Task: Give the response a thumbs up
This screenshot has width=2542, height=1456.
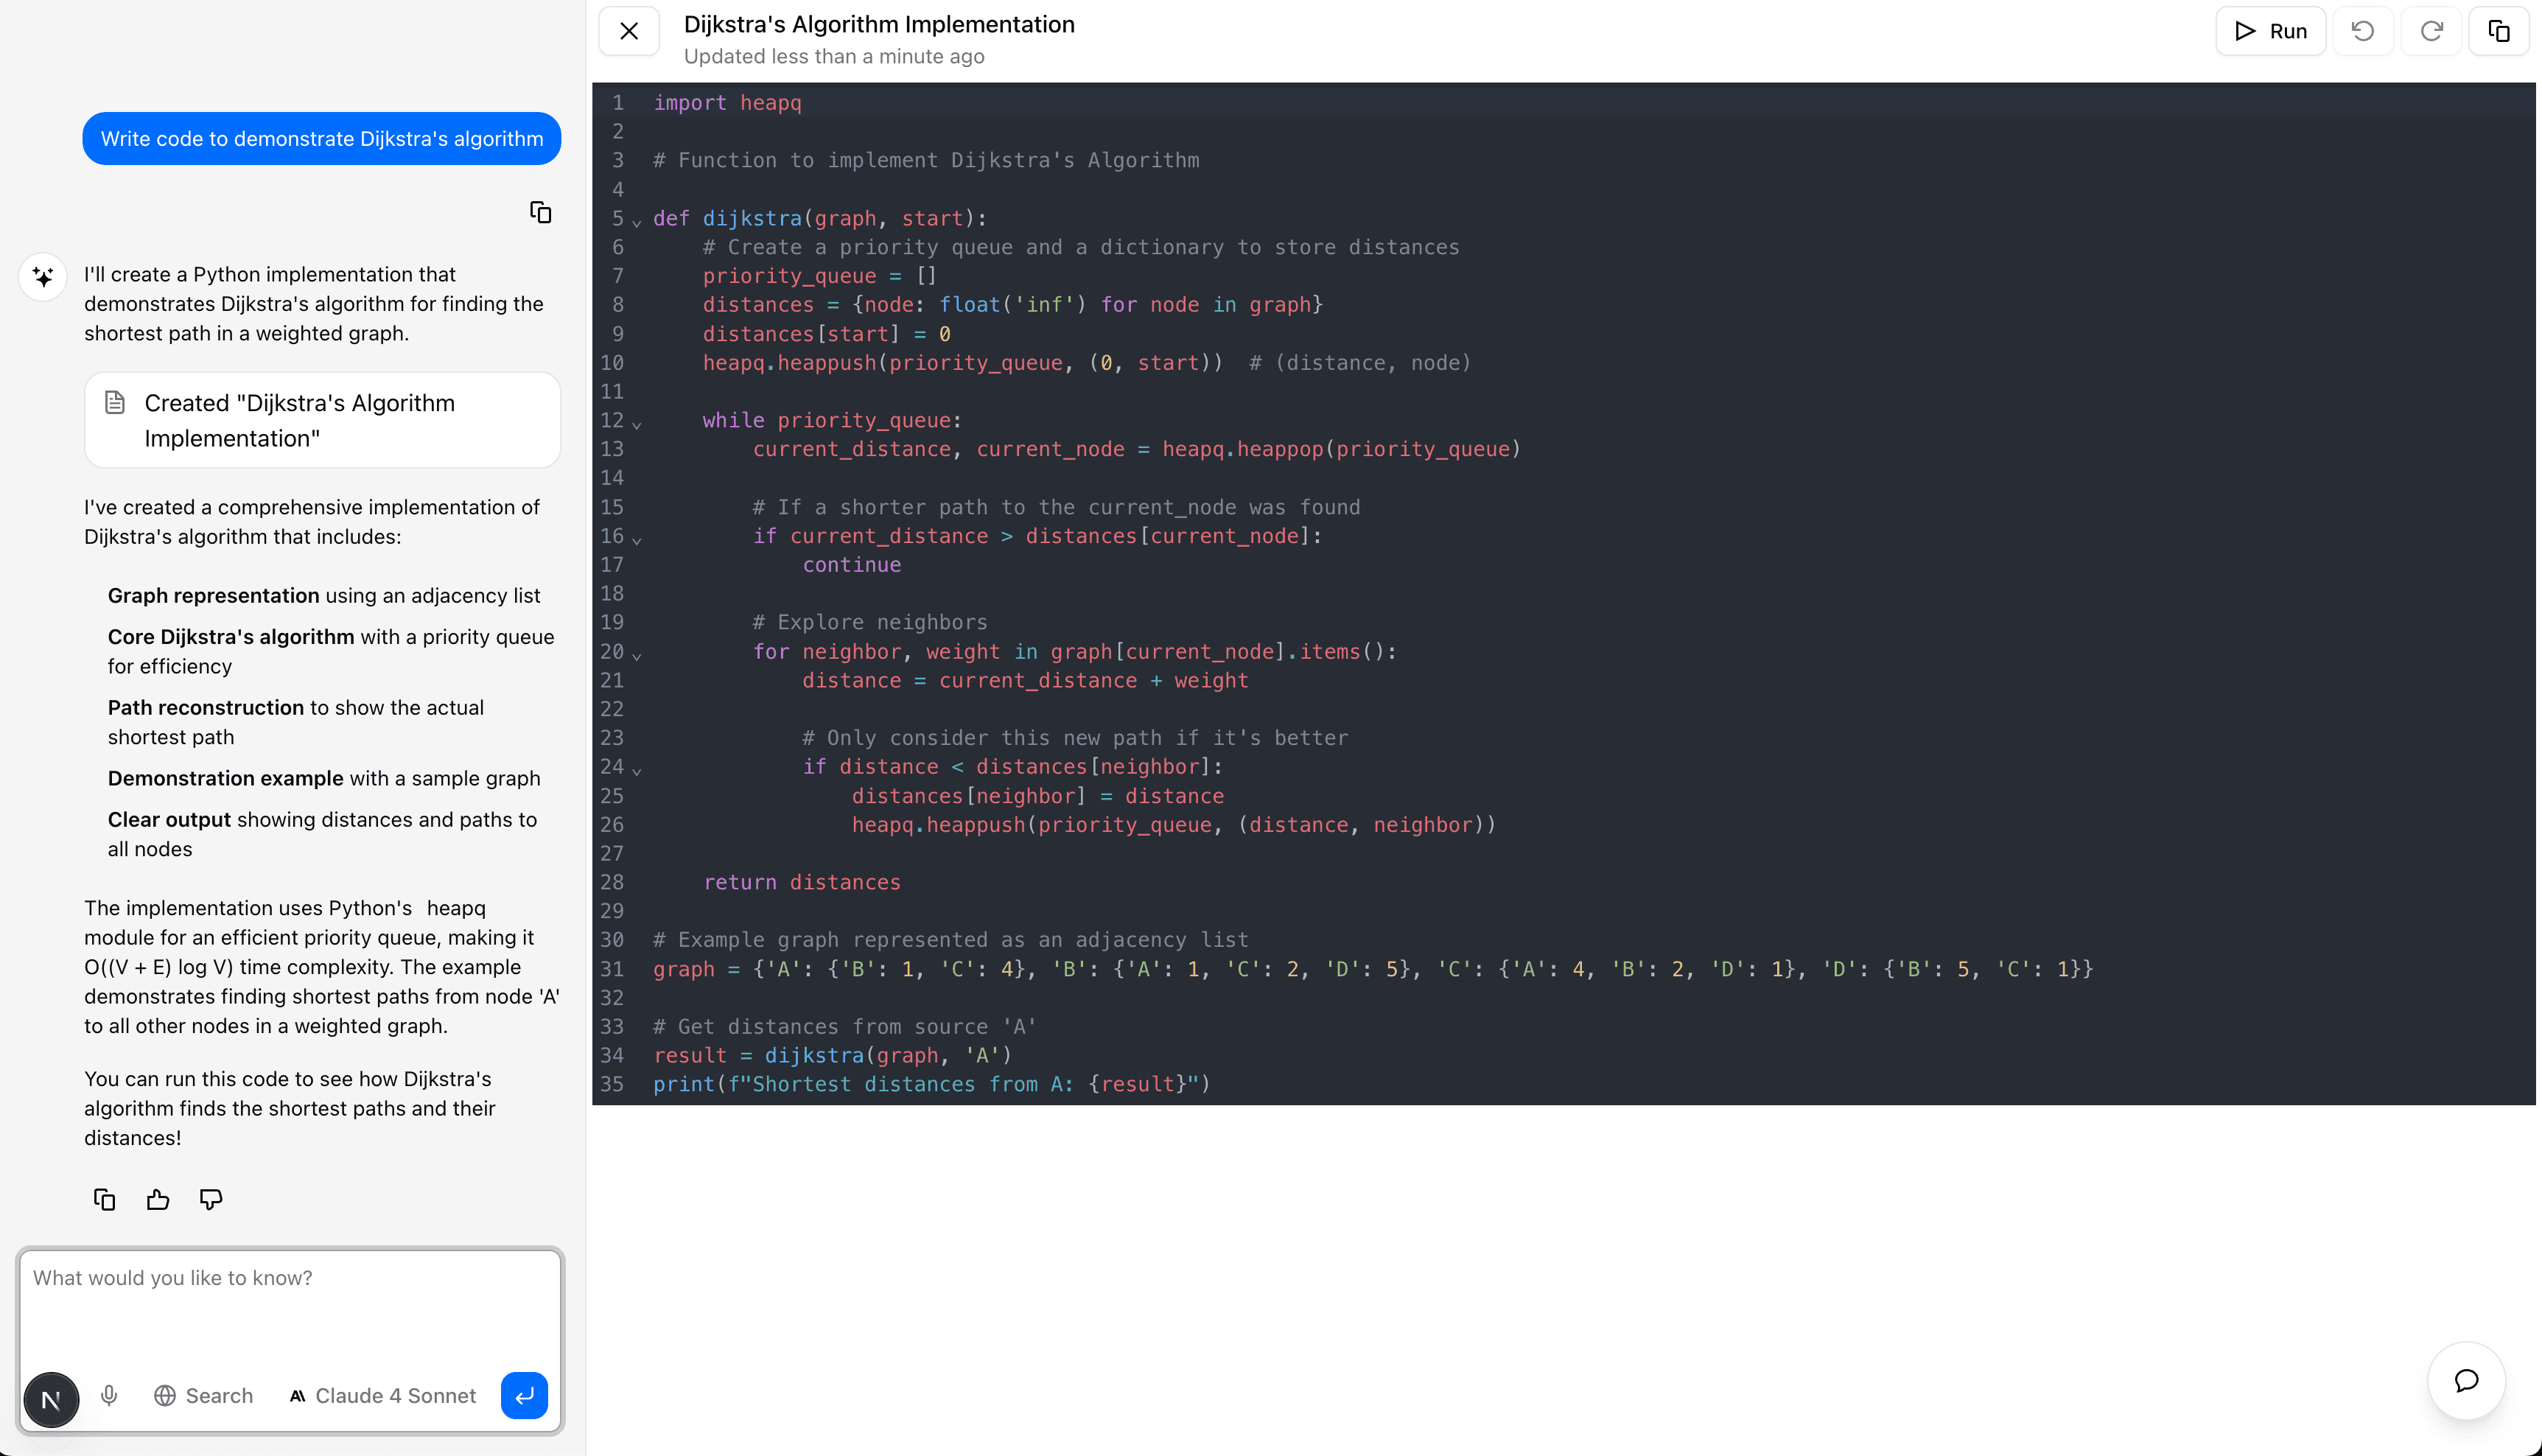Action: pyautogui.click(x=157, y=1198)
